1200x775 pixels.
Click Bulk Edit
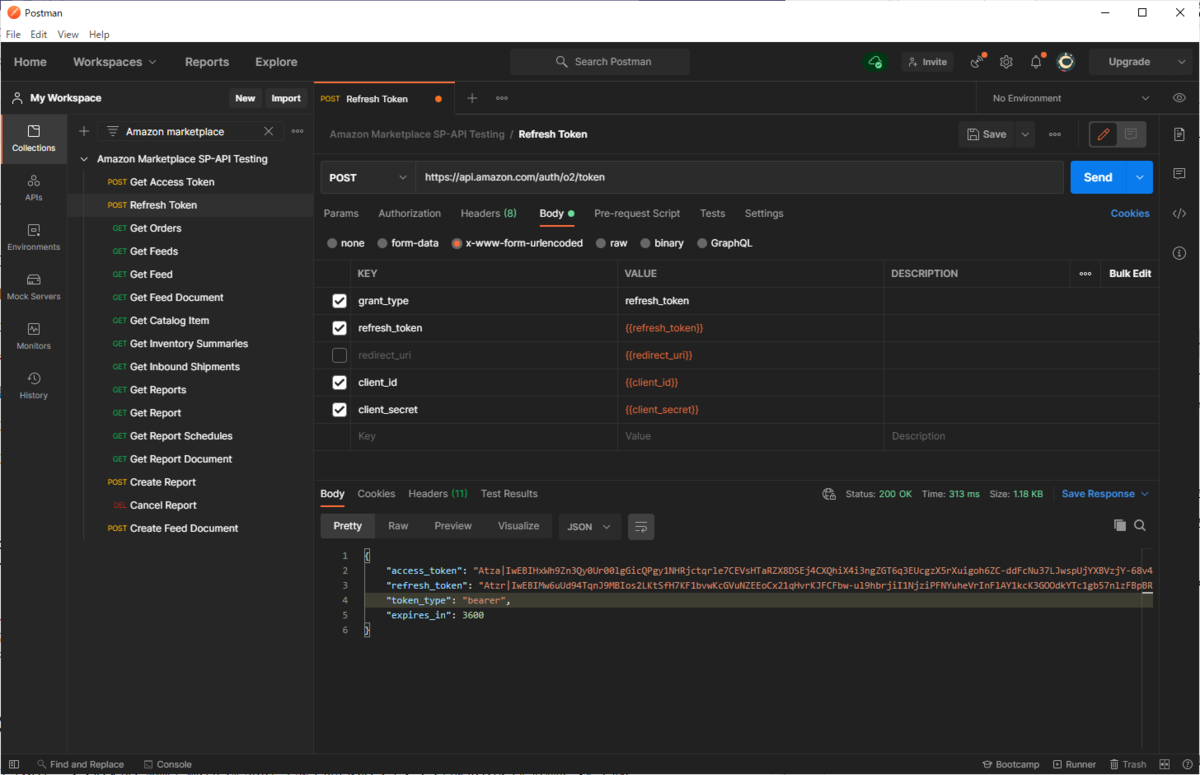point(1130,273)
